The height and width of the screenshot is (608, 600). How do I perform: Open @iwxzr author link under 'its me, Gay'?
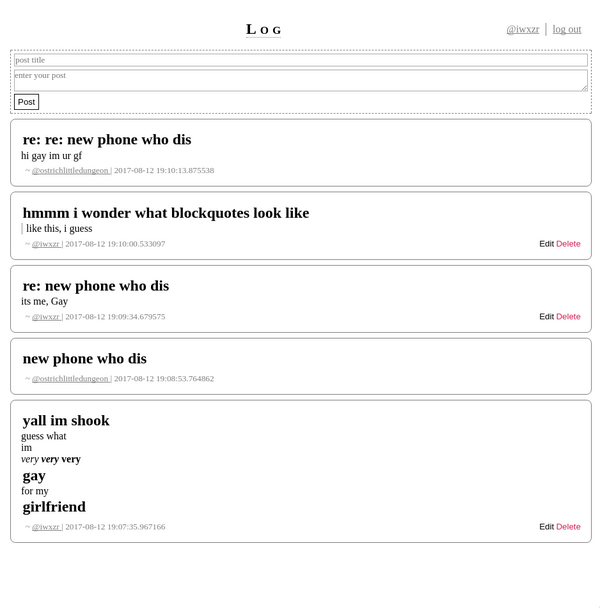pyautogui.click(x=46, y=317)
